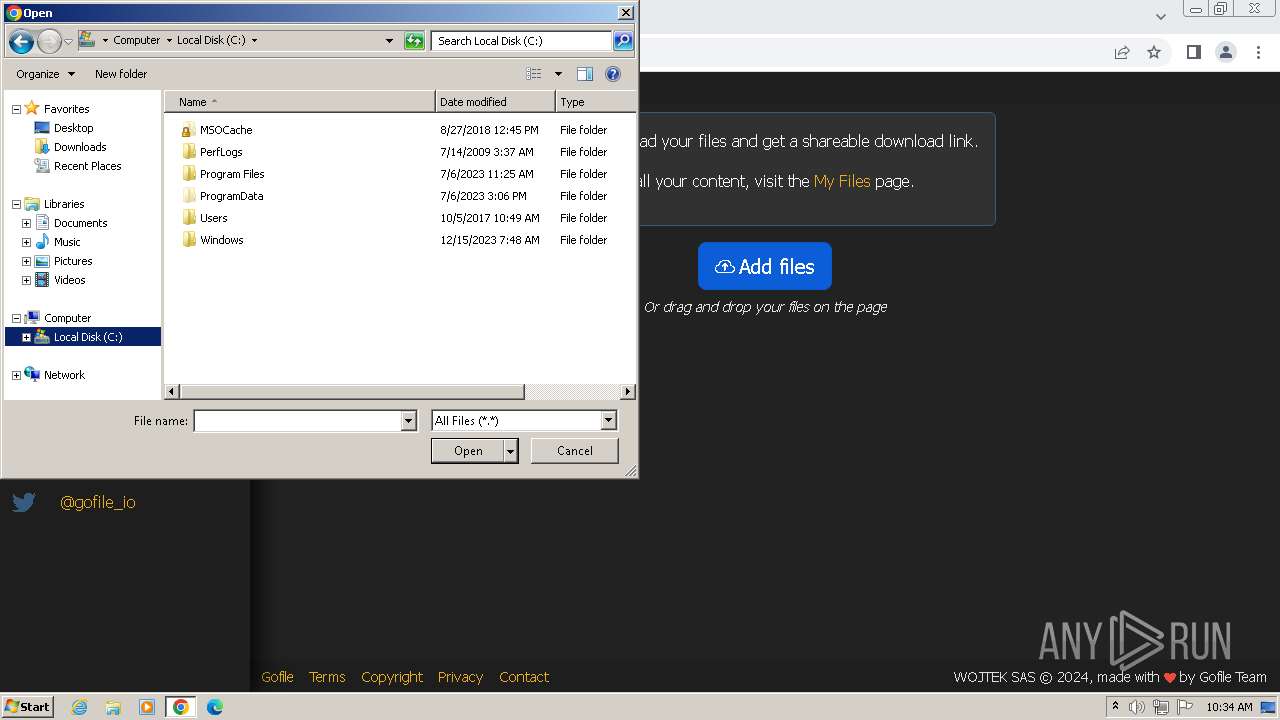Collapse the Favorites tree node
Screen dimensions: 1280x720
16,109
